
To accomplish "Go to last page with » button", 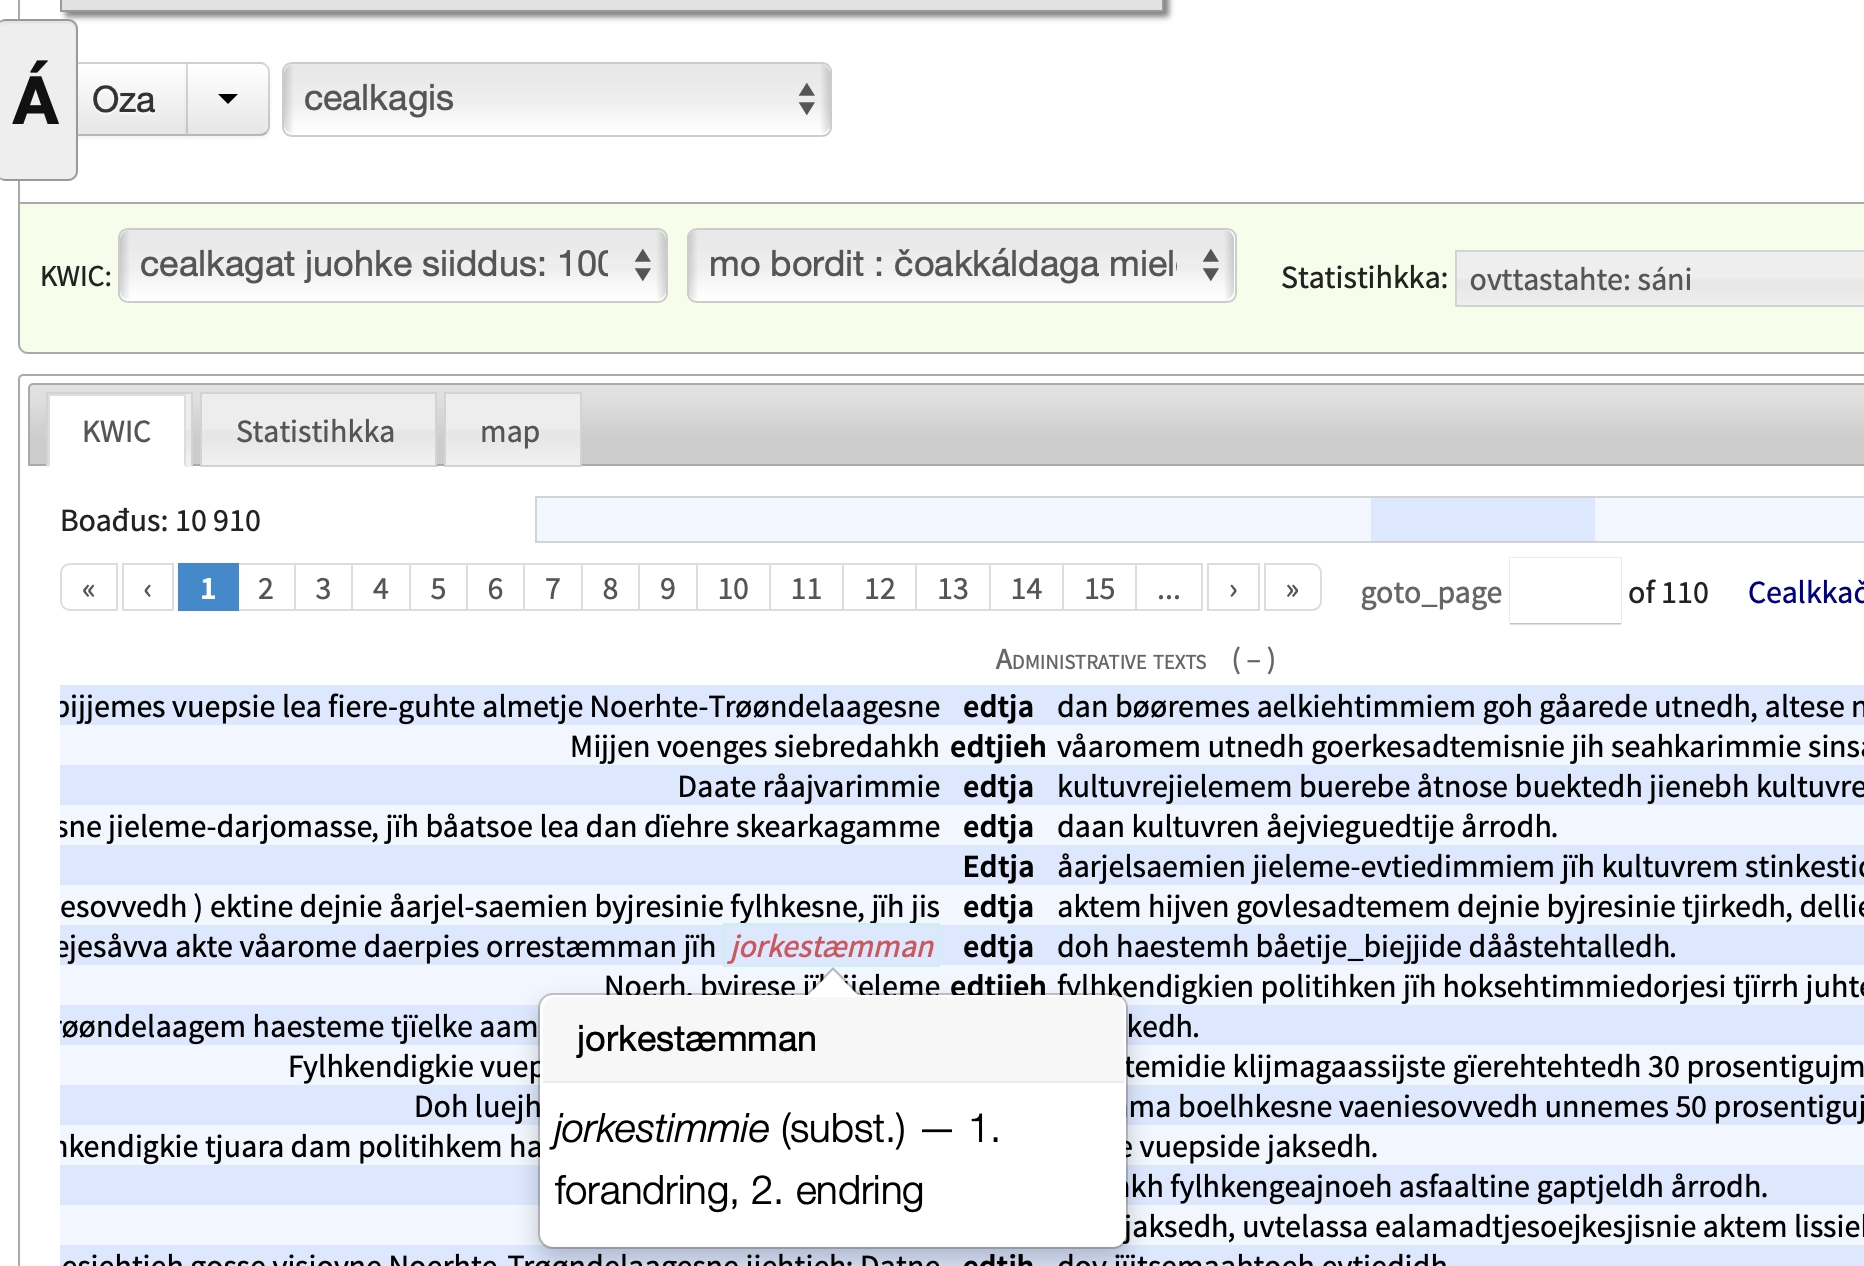I will 1292,588.
